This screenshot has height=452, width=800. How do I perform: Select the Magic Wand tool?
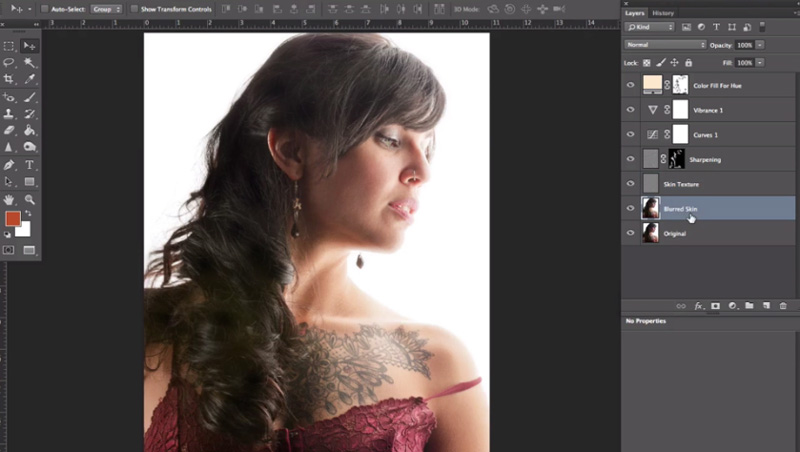[x=29, y=62]
